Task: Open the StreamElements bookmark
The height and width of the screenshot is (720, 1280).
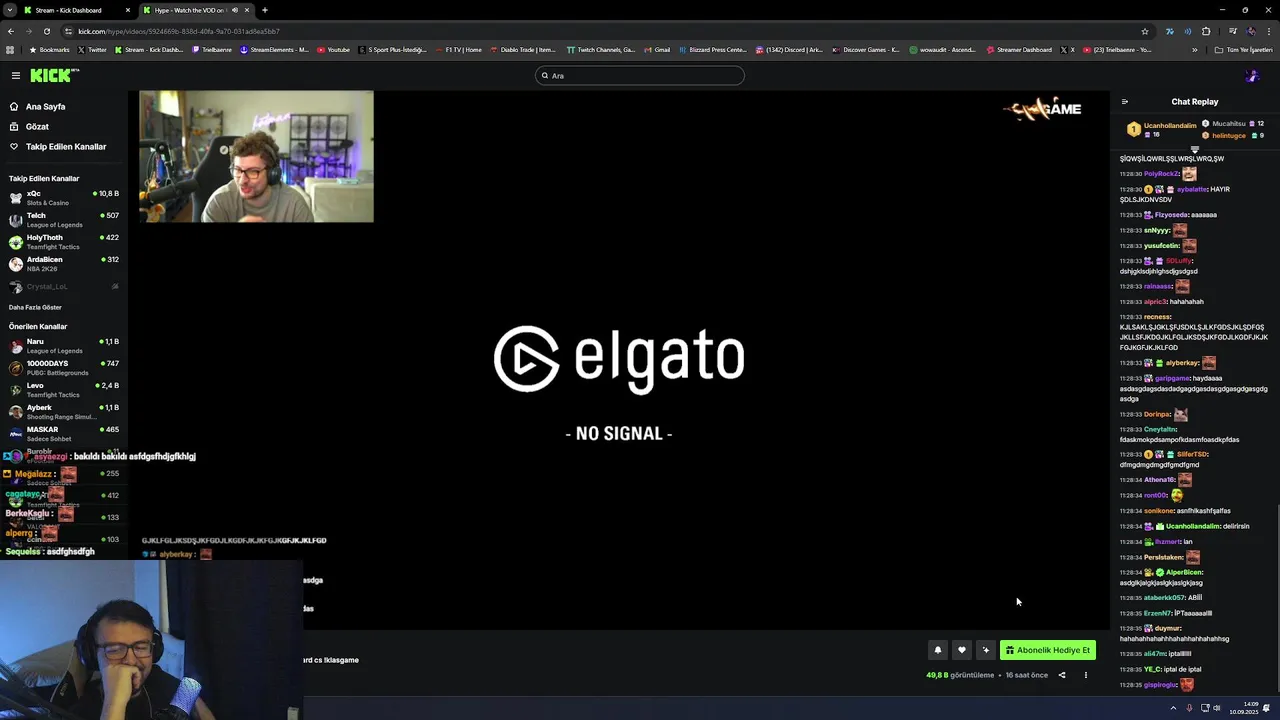Action: point(274,49)
